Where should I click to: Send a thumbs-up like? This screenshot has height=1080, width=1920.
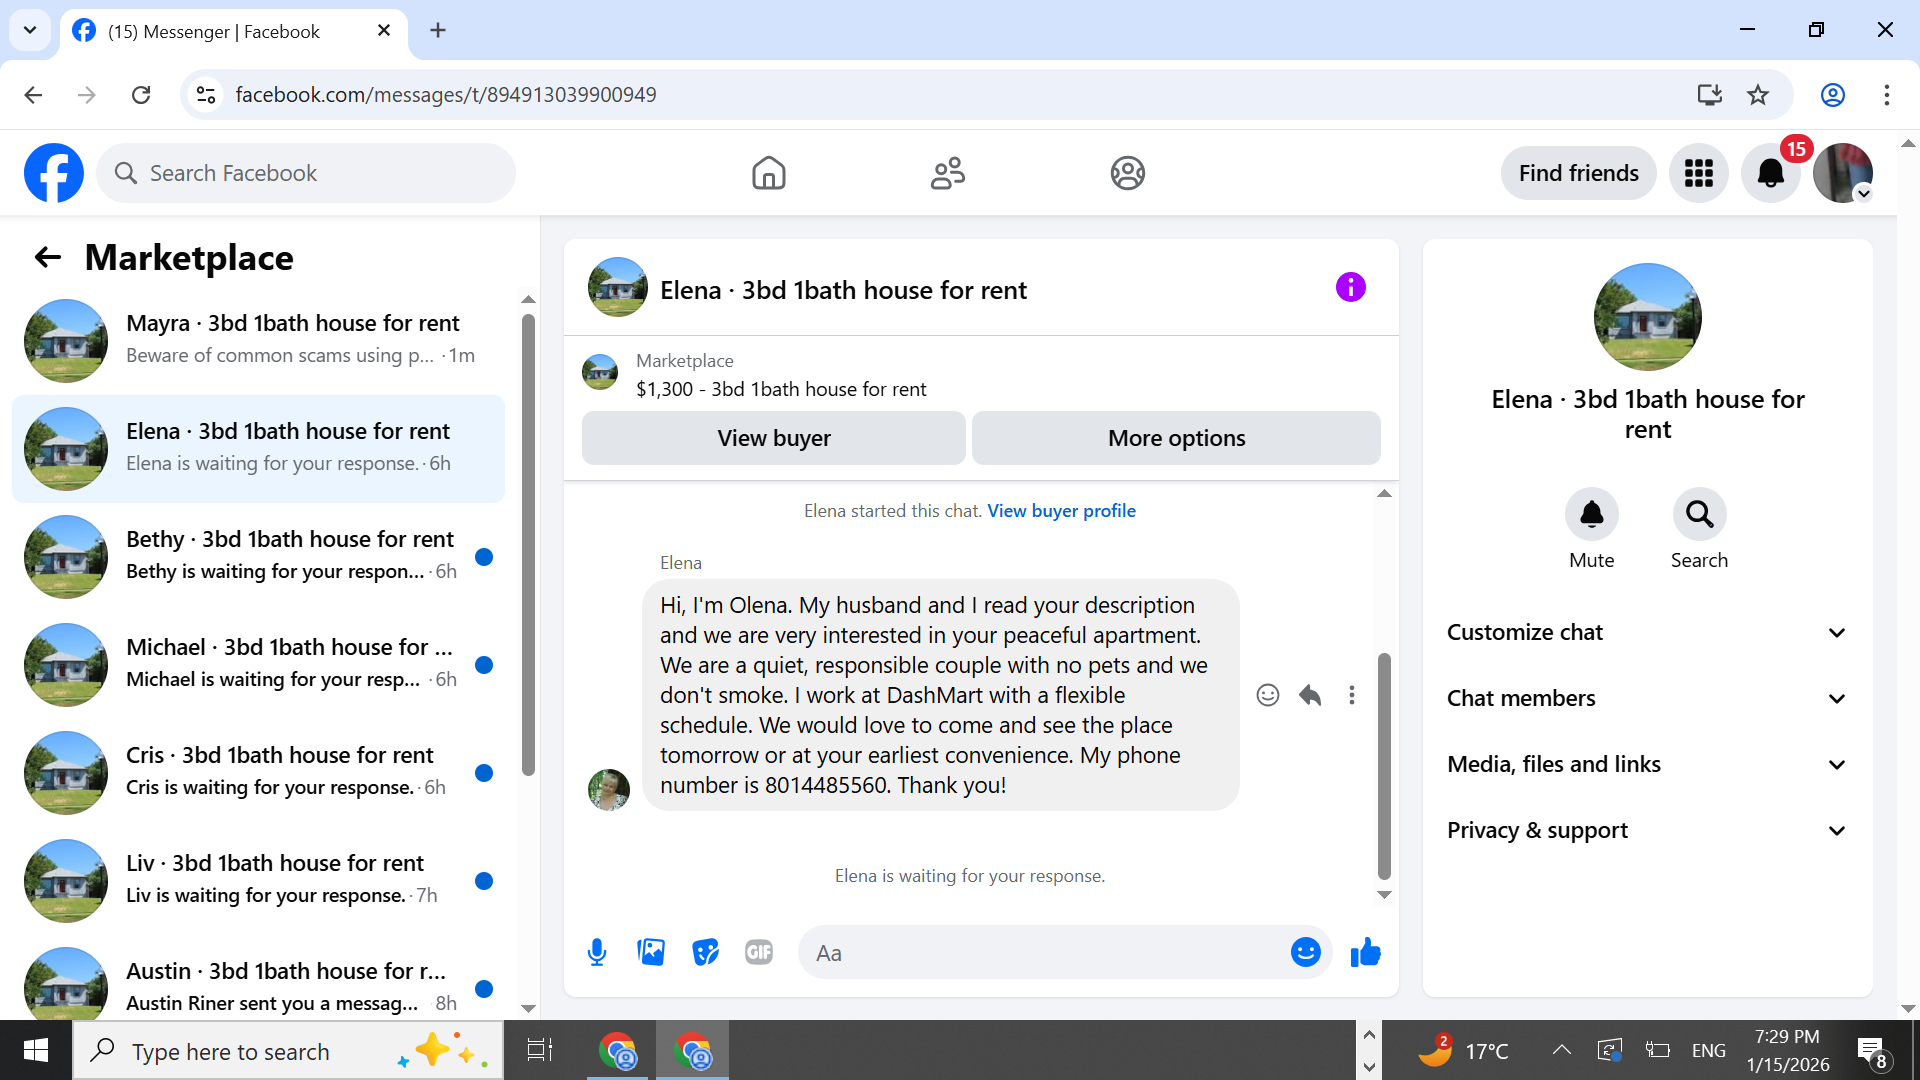click(1365, 952)
